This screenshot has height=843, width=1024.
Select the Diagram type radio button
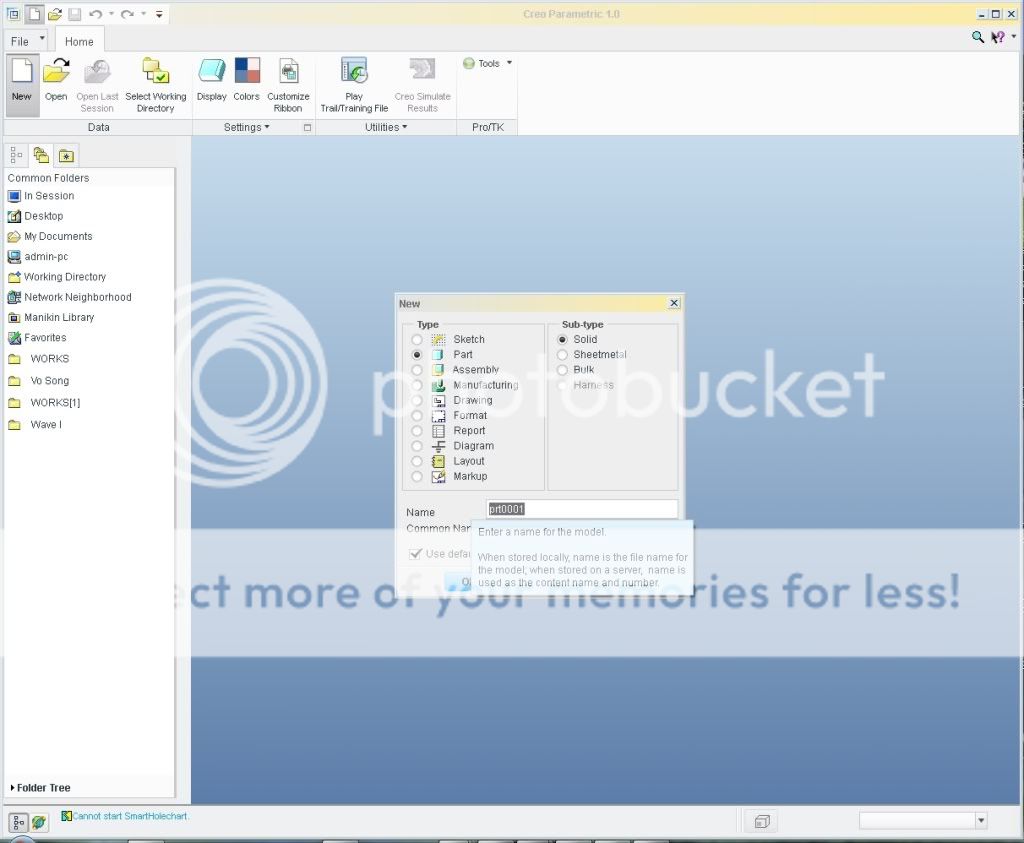pyautogui.click(x=417, y=446)
